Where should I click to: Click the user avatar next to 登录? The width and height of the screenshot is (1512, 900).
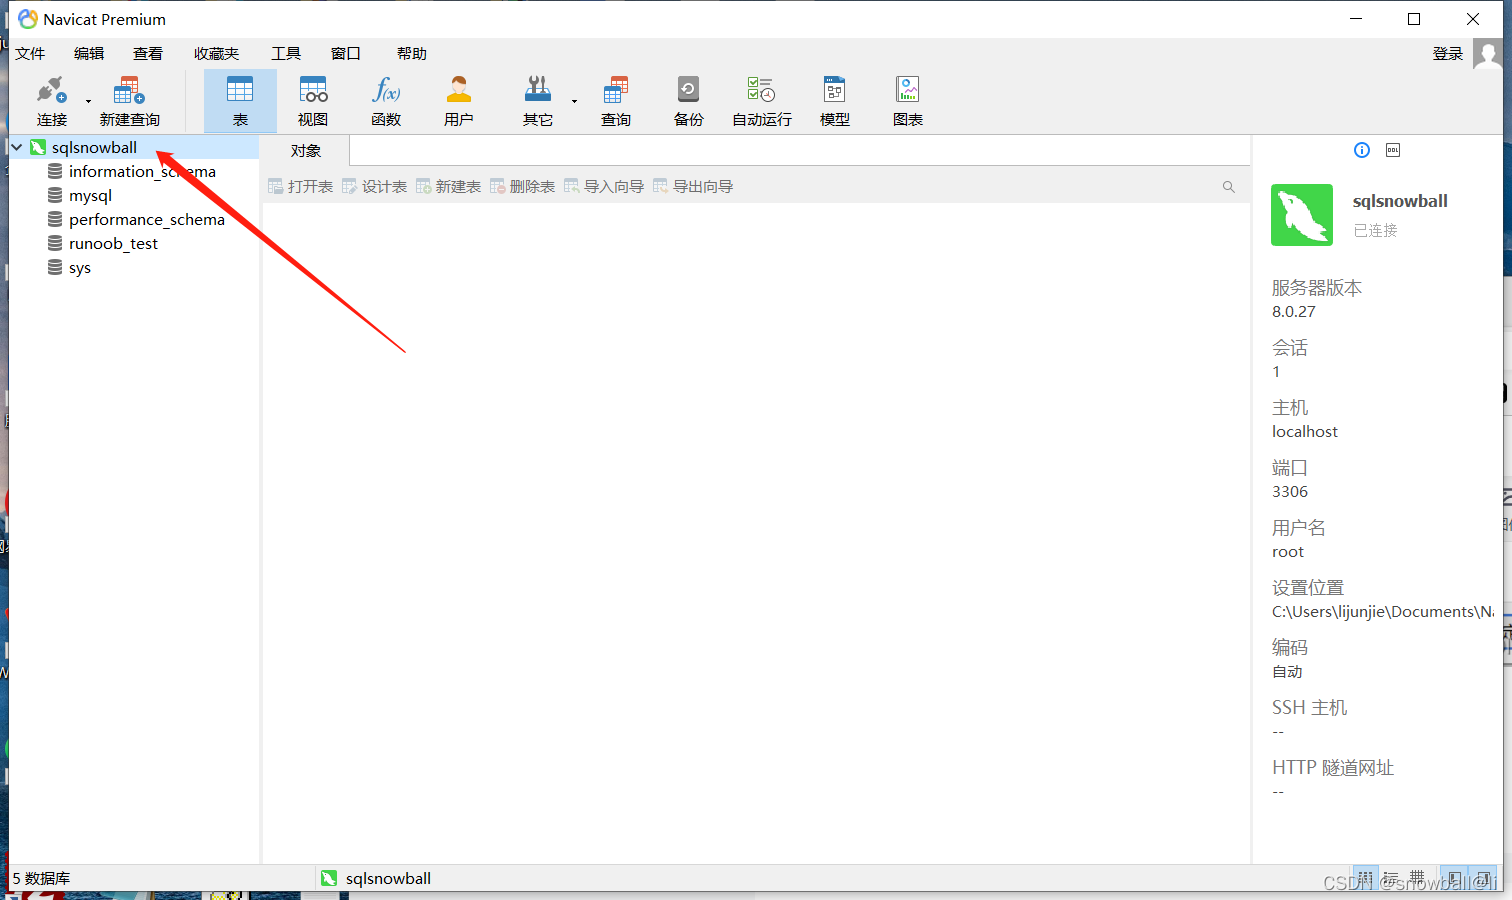[x=1487, y=54]
